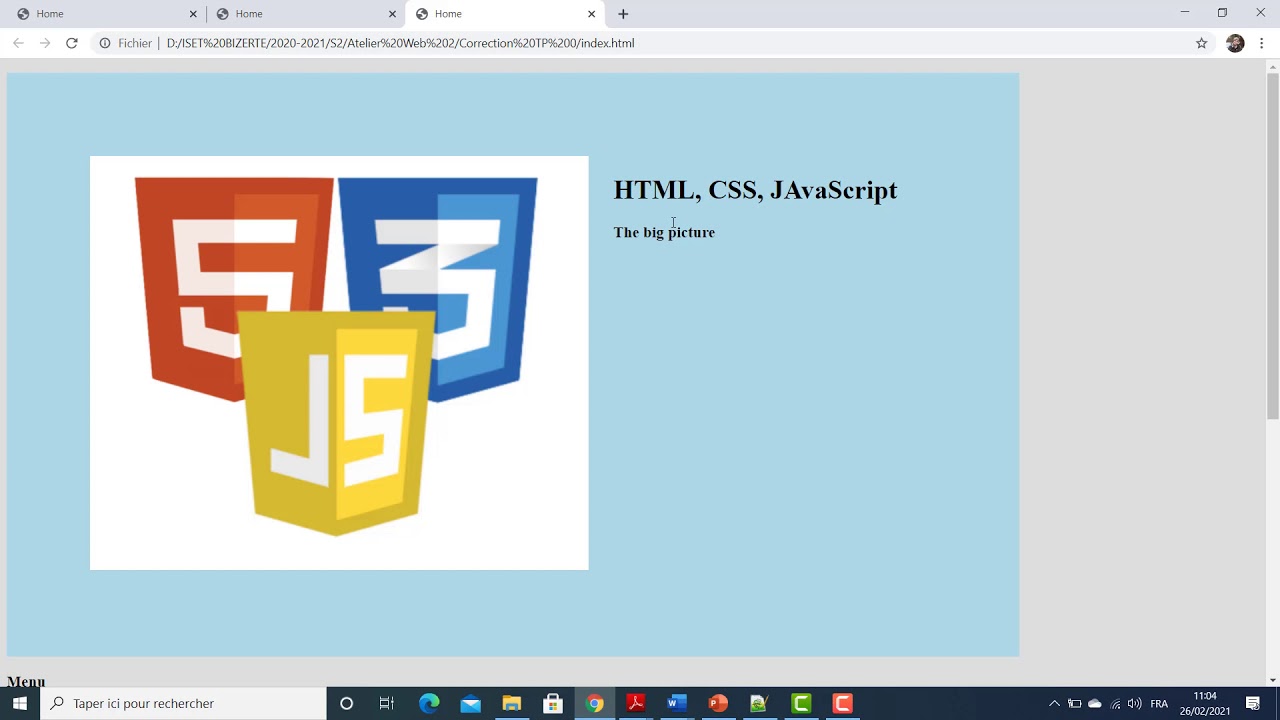Image resolution: width=1280 pixels, height=720 pixels.
Task: Click the browser back arrow
Action: (x=18, y=43)
